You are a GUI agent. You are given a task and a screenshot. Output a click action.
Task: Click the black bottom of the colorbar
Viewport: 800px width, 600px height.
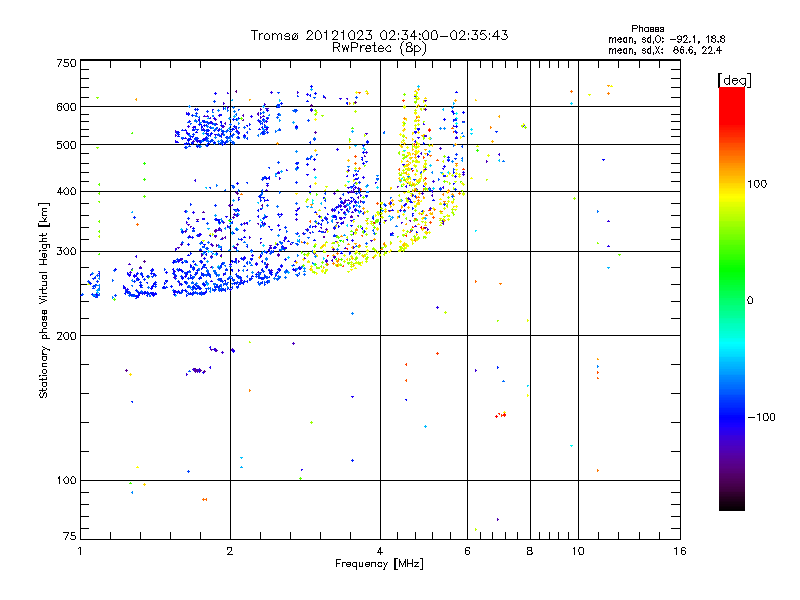point(732,503)
